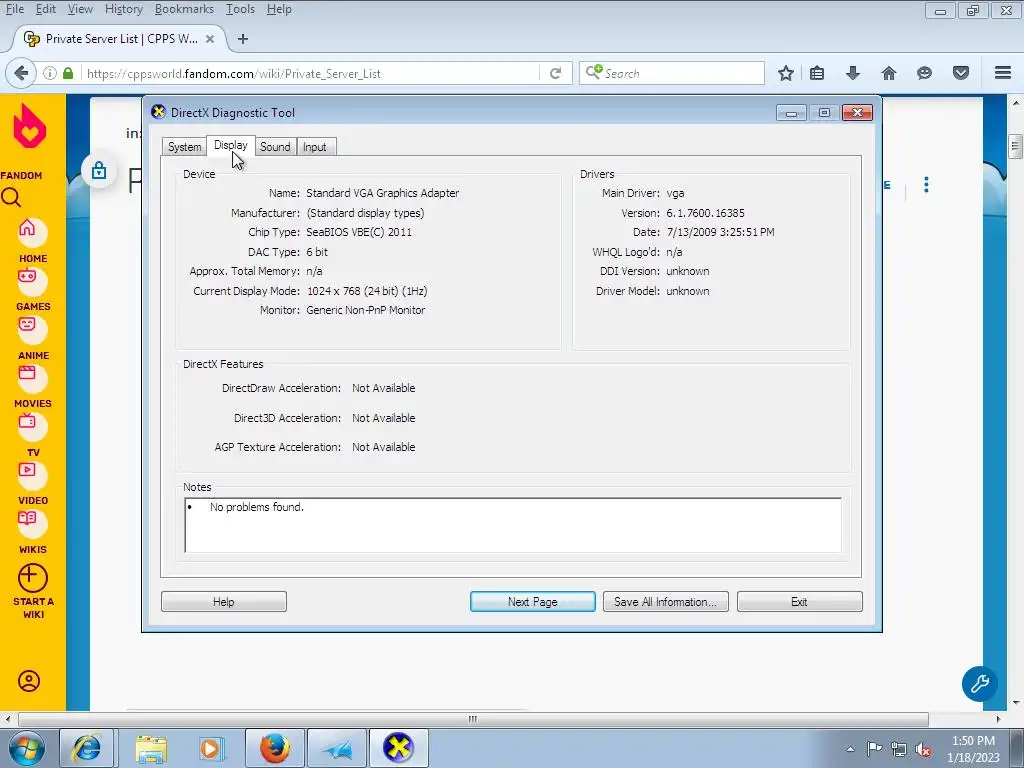Open Fandom user profile icon

(29, 681)
